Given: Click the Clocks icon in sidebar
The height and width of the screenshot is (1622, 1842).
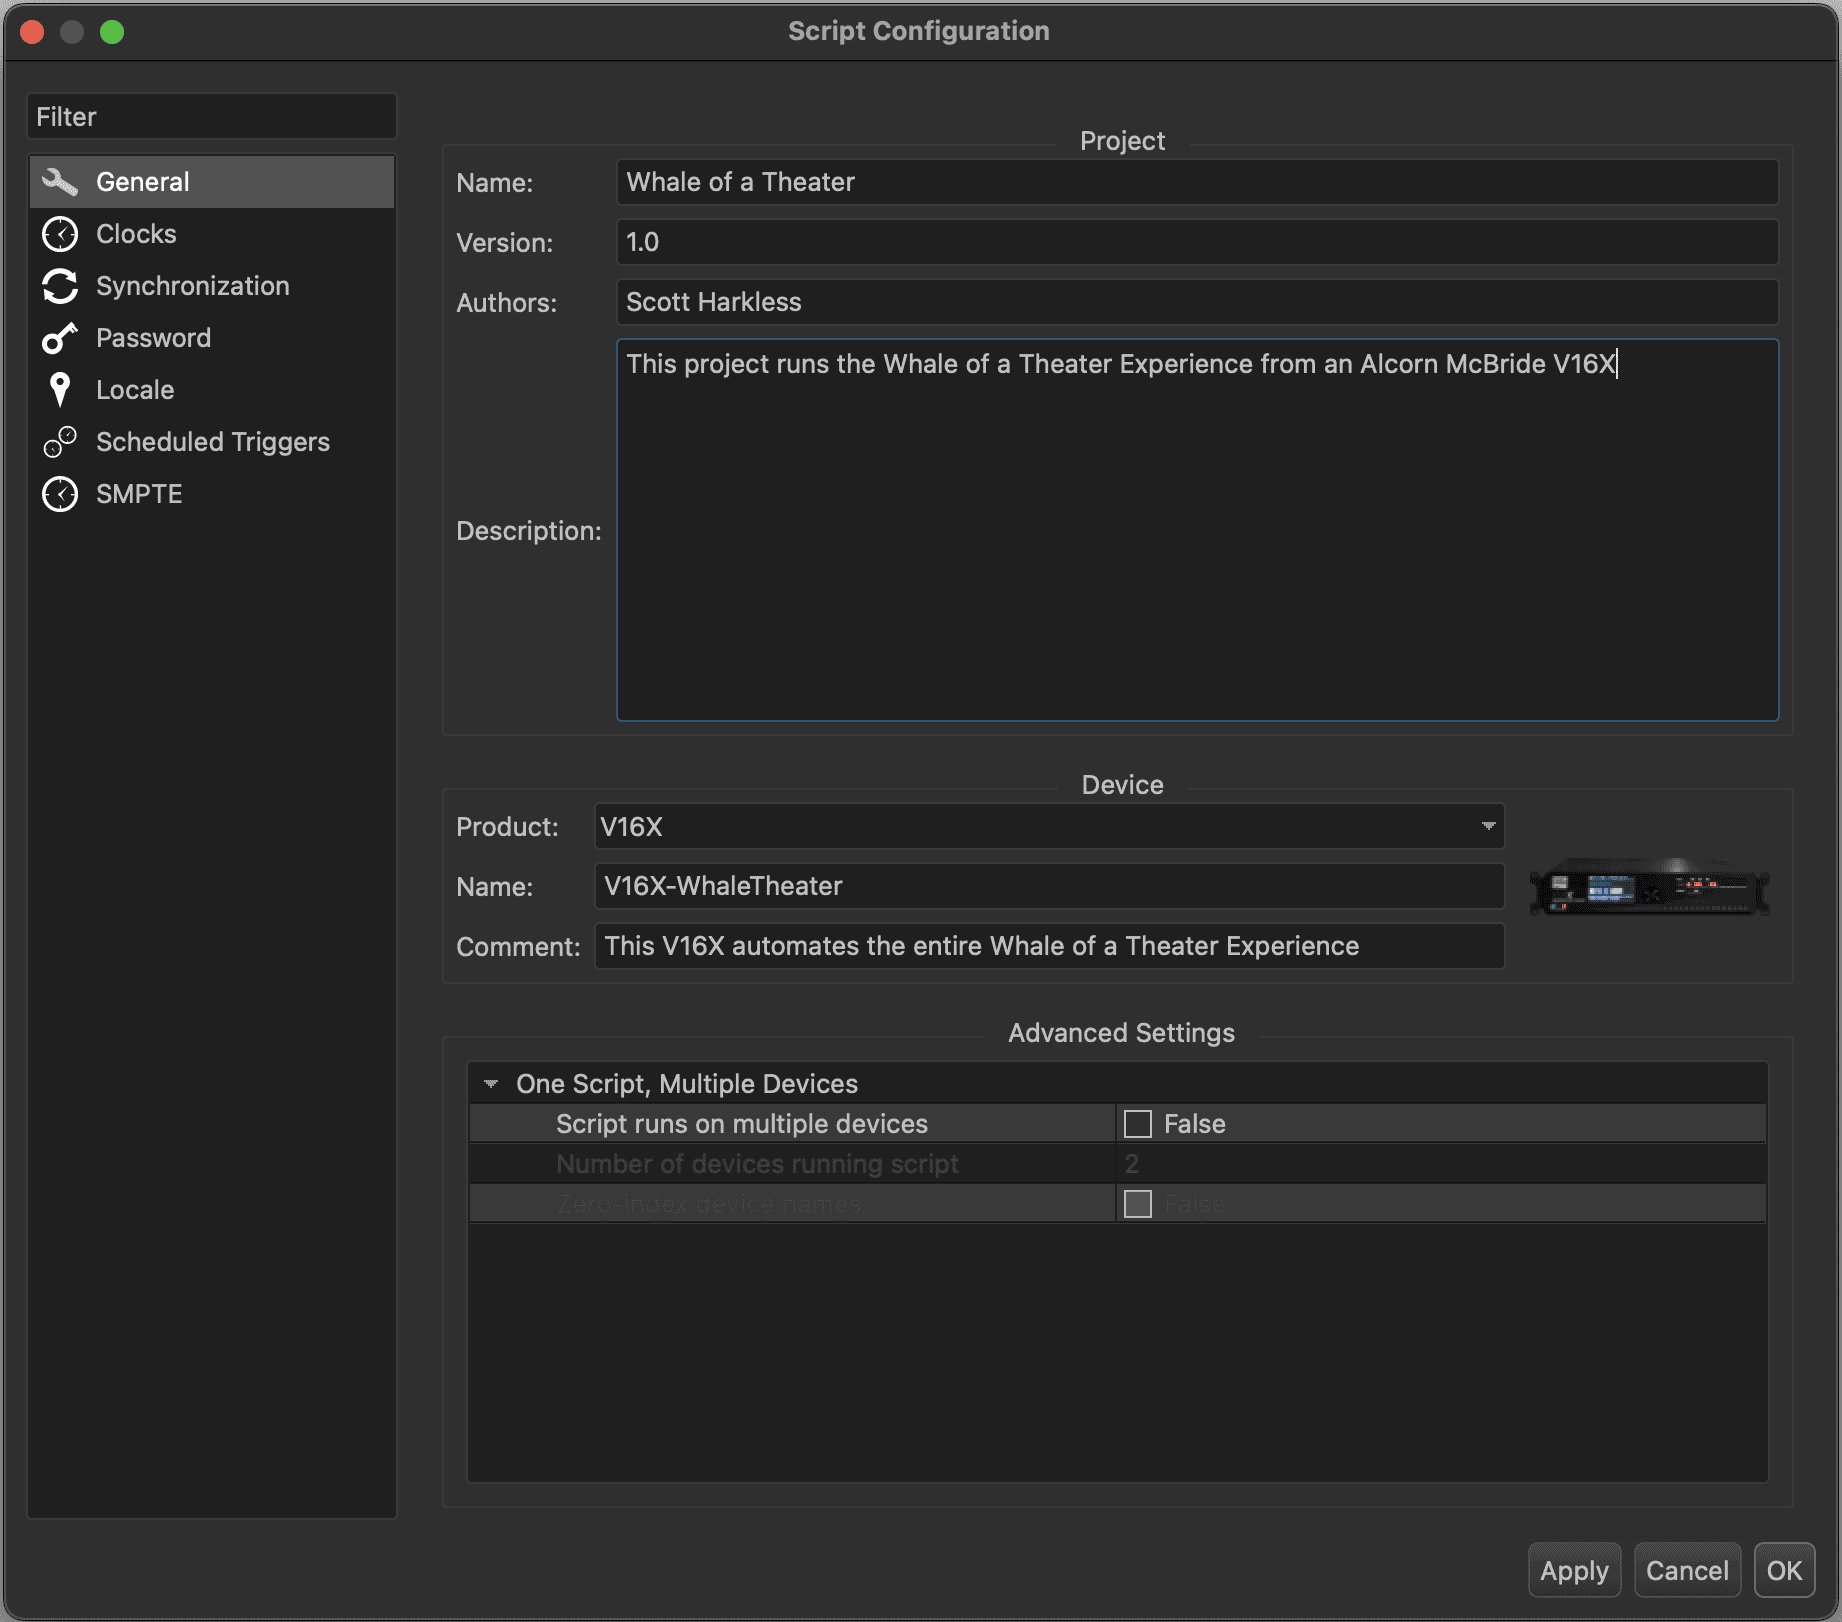Looking at the screenshot, I should coord(60,234).
